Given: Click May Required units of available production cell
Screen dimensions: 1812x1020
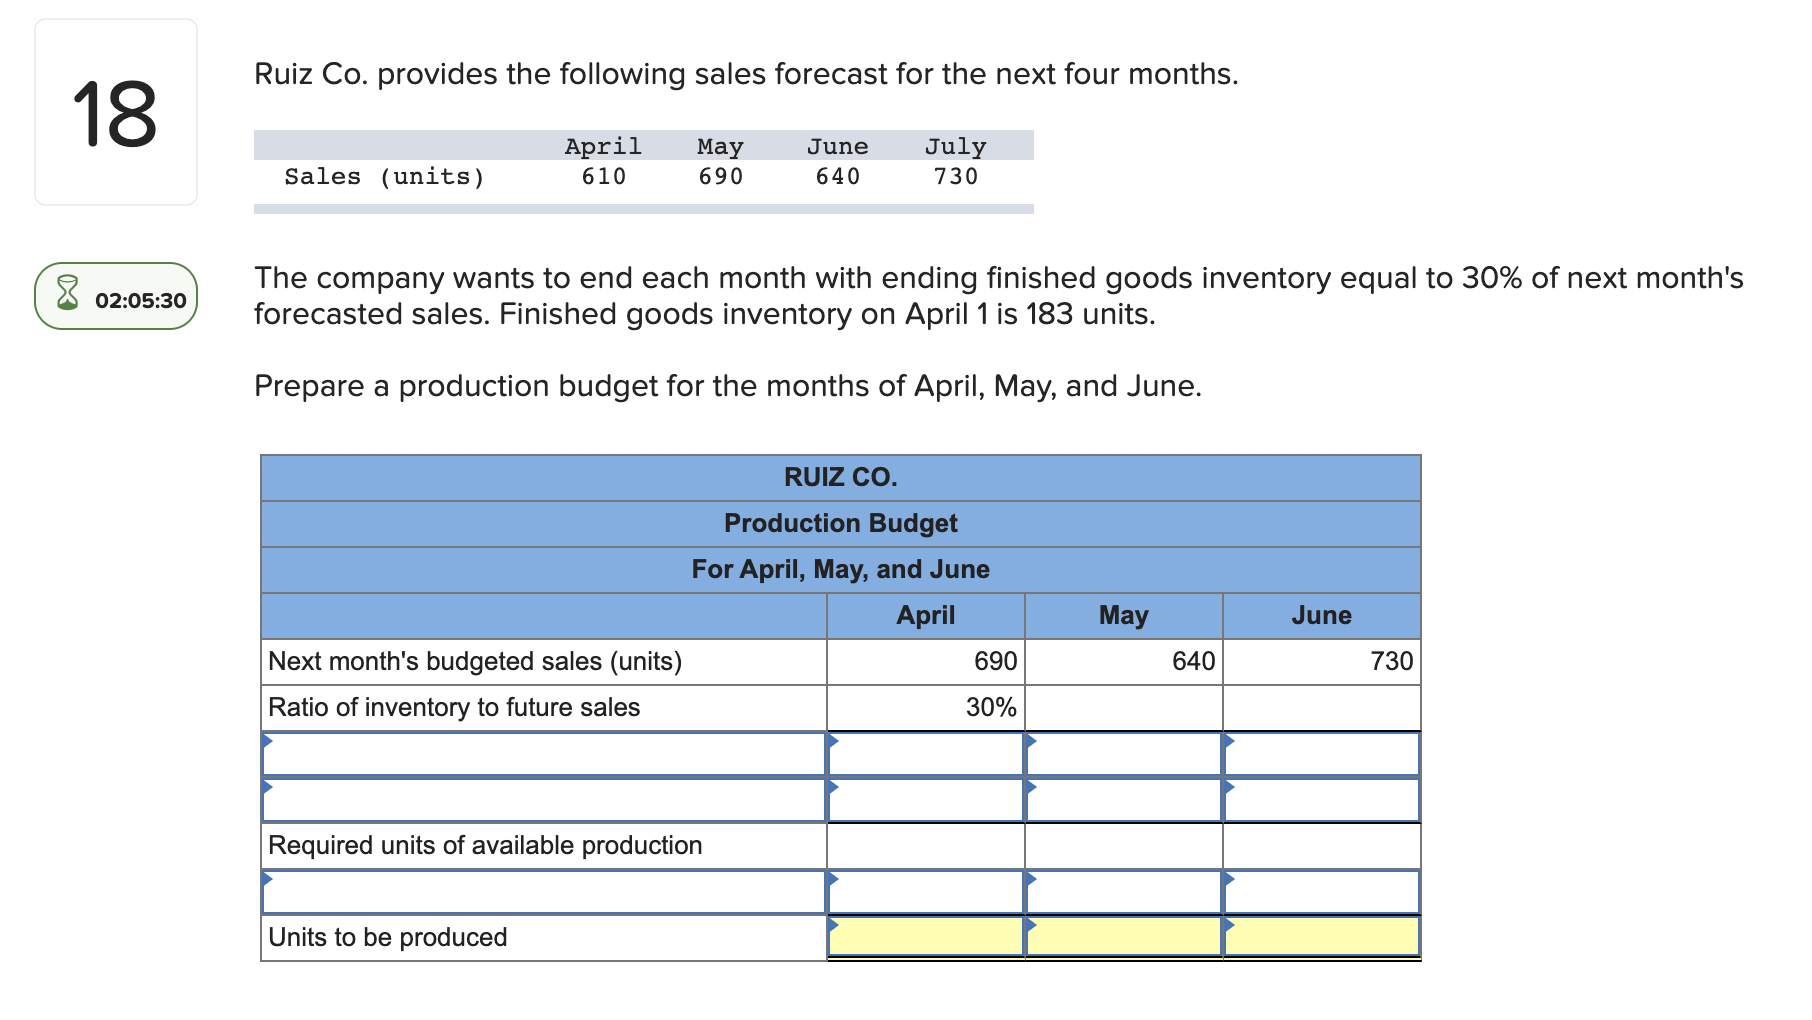Looking at the screenshot, I should (x=1124, y=846).
